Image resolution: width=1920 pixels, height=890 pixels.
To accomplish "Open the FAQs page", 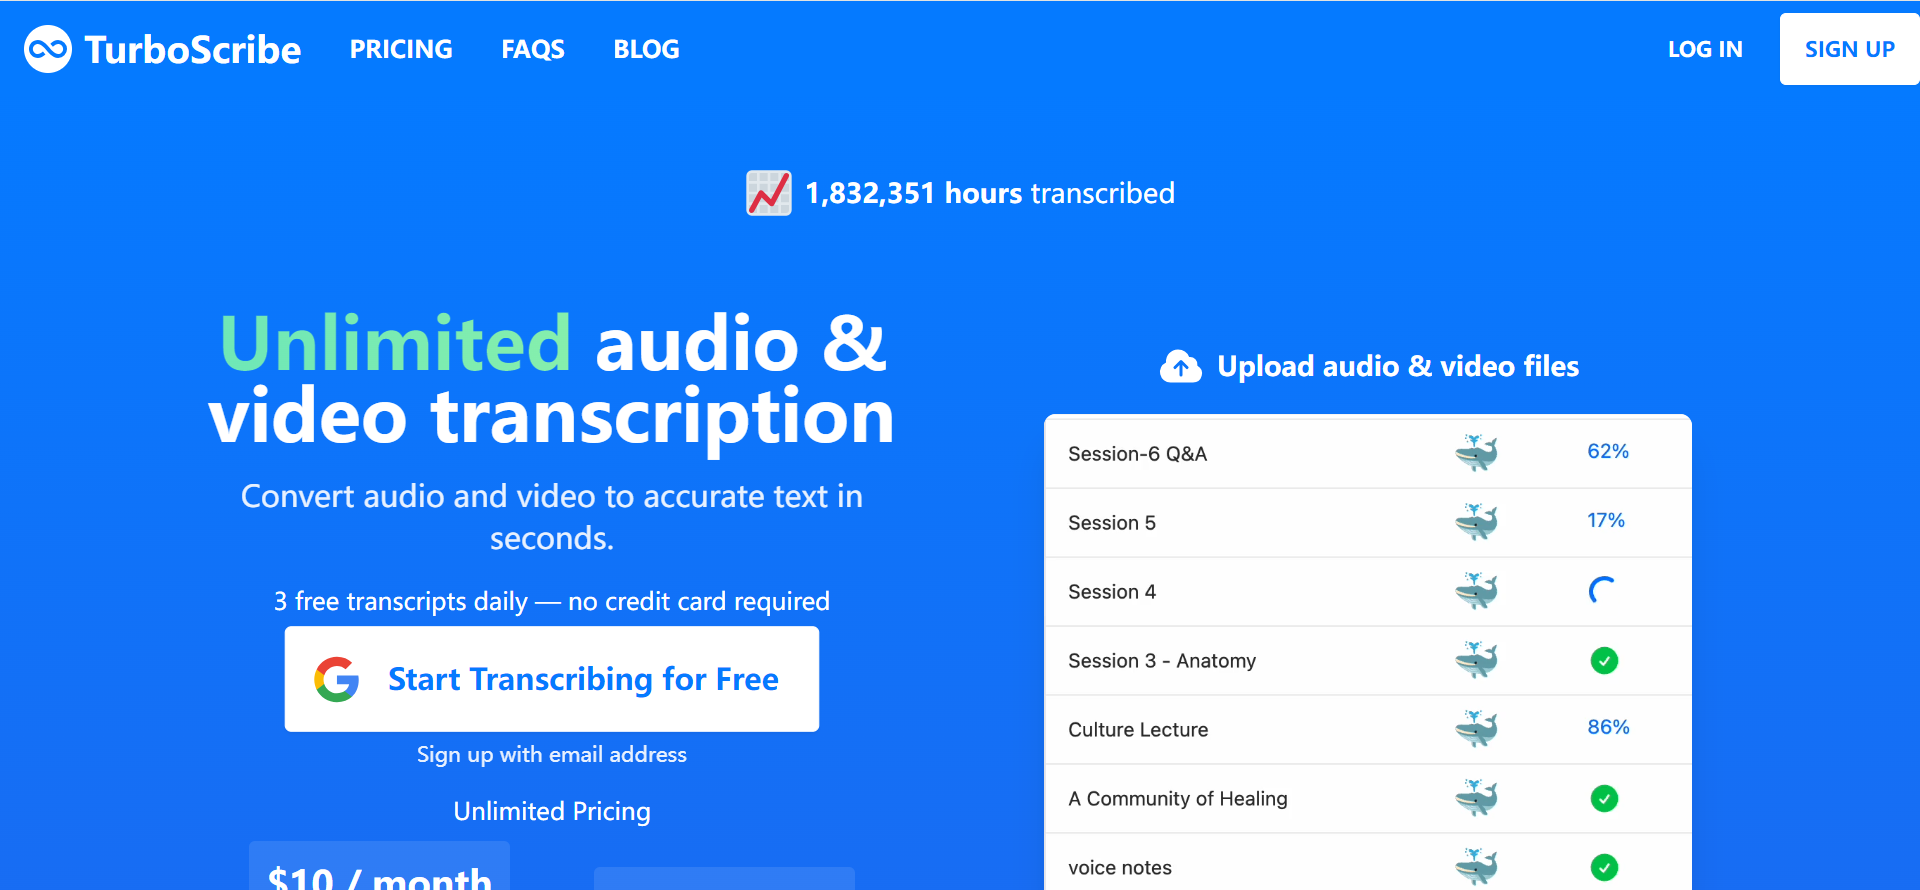I will tap(533, 49).
